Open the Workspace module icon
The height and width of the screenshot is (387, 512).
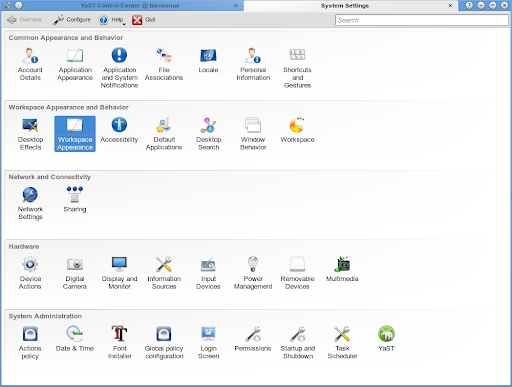[297, 130]
